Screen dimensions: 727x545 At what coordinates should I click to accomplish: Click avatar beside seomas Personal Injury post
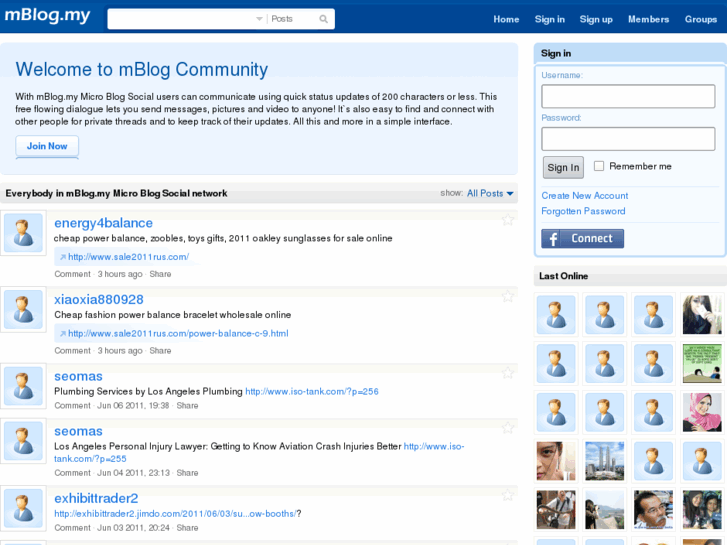point(23,441)
